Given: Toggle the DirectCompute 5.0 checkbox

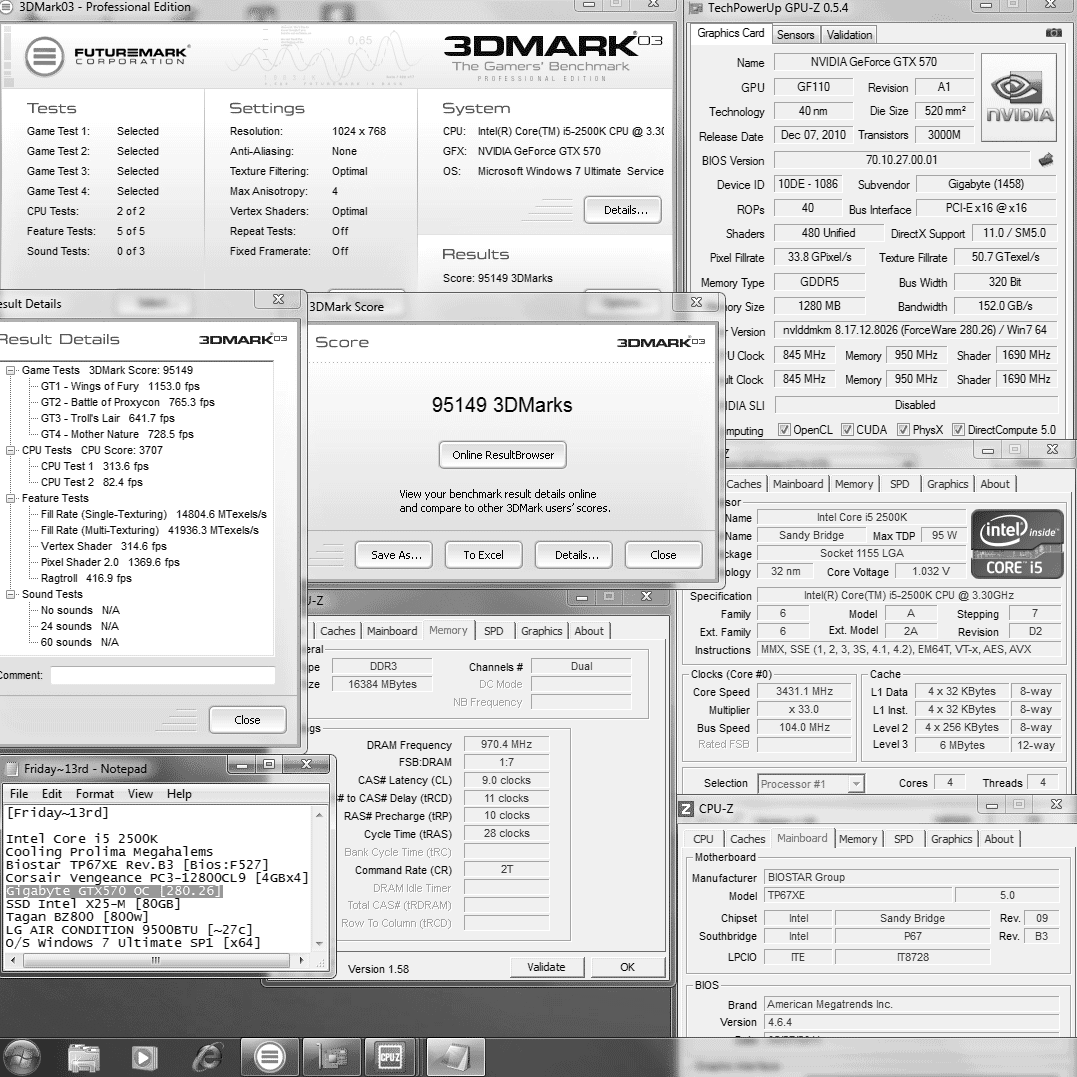Looking at the screenshot, I should (958, 429).
